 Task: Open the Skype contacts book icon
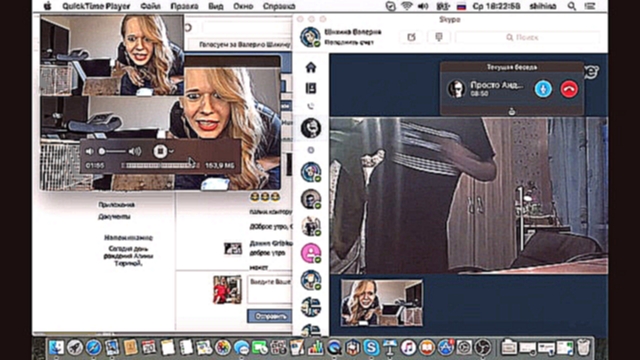coord(311,88)
